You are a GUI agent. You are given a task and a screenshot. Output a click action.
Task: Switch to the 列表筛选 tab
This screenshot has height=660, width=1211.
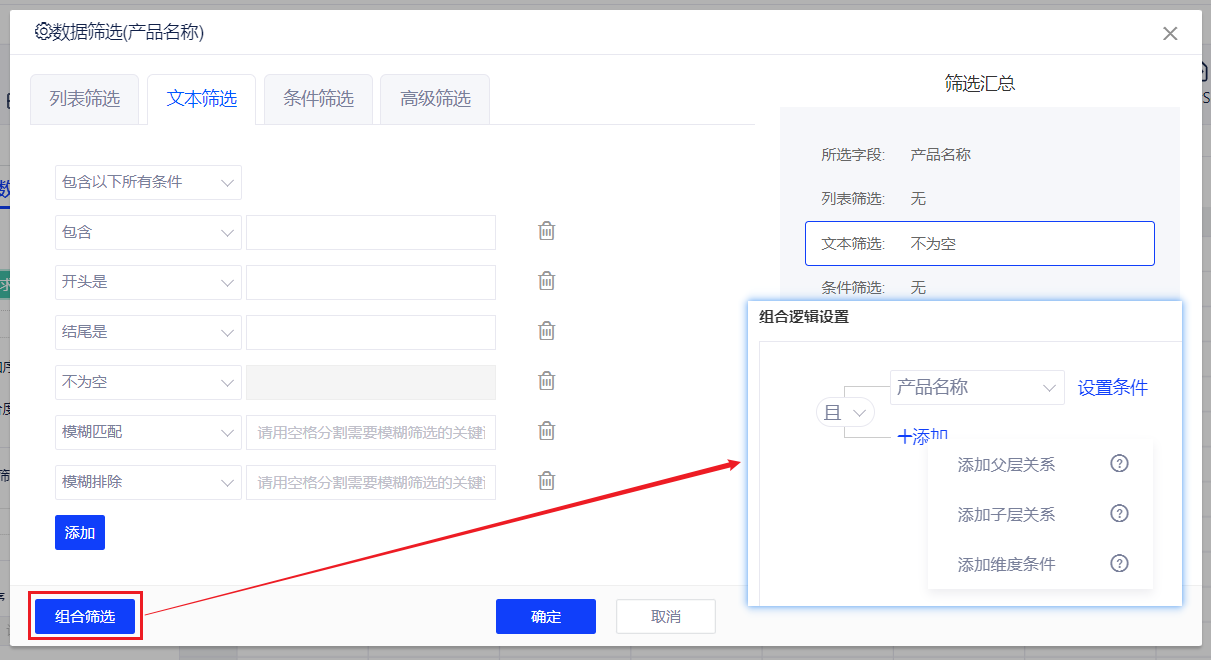point(85,99)
